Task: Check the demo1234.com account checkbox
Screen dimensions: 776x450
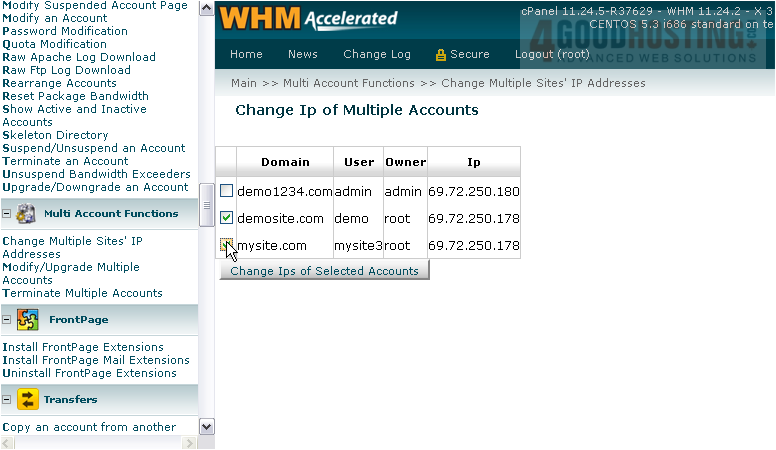Action: click(227, 191)
